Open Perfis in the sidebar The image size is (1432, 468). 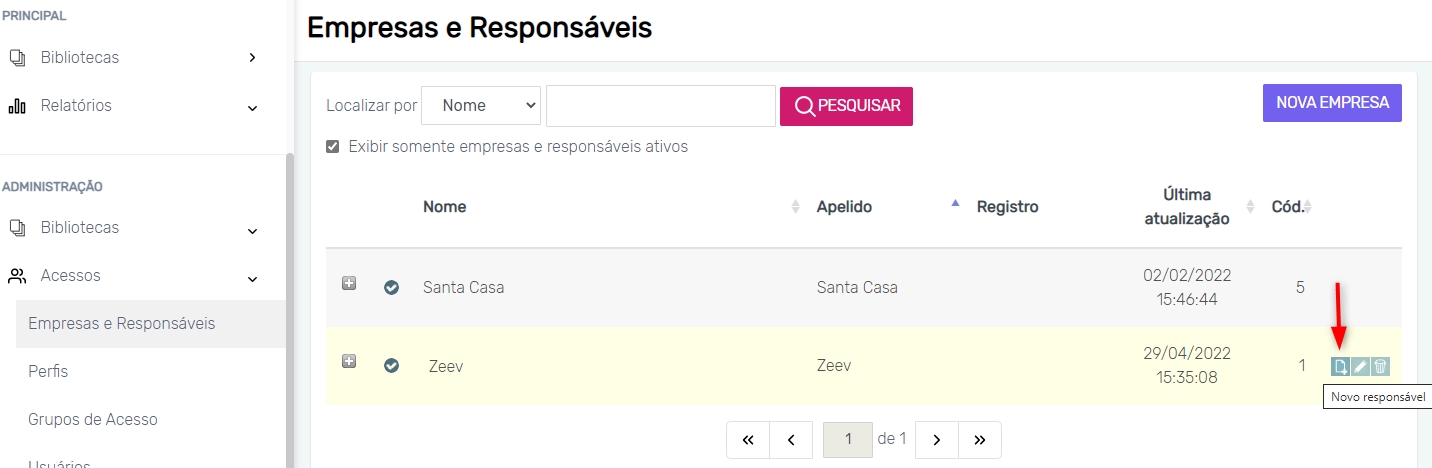pyautogui.click(x=49, y=371)
